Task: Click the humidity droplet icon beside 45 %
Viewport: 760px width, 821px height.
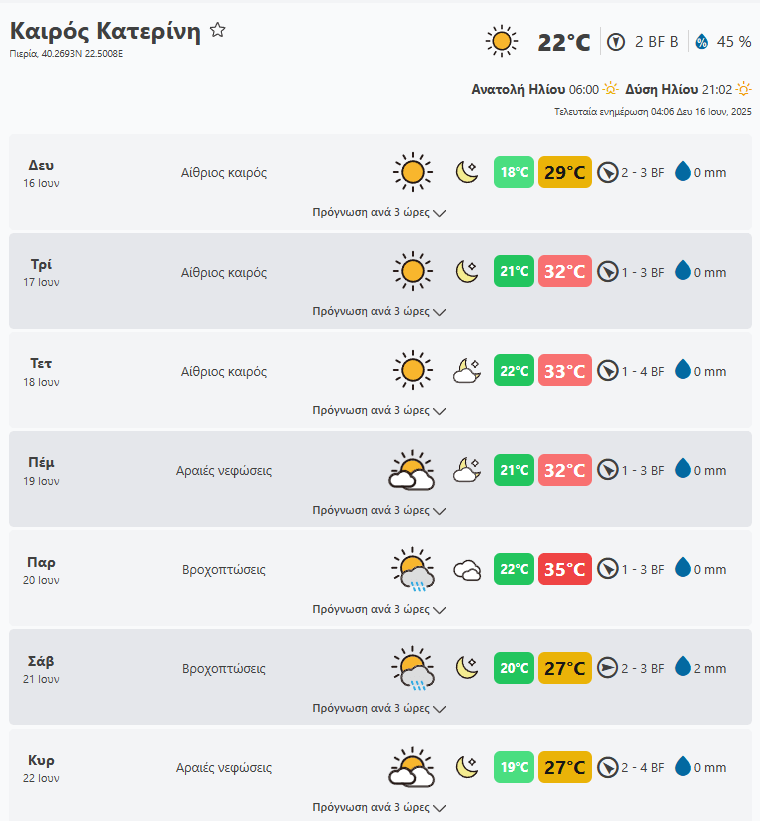Action: click(702, 41)
